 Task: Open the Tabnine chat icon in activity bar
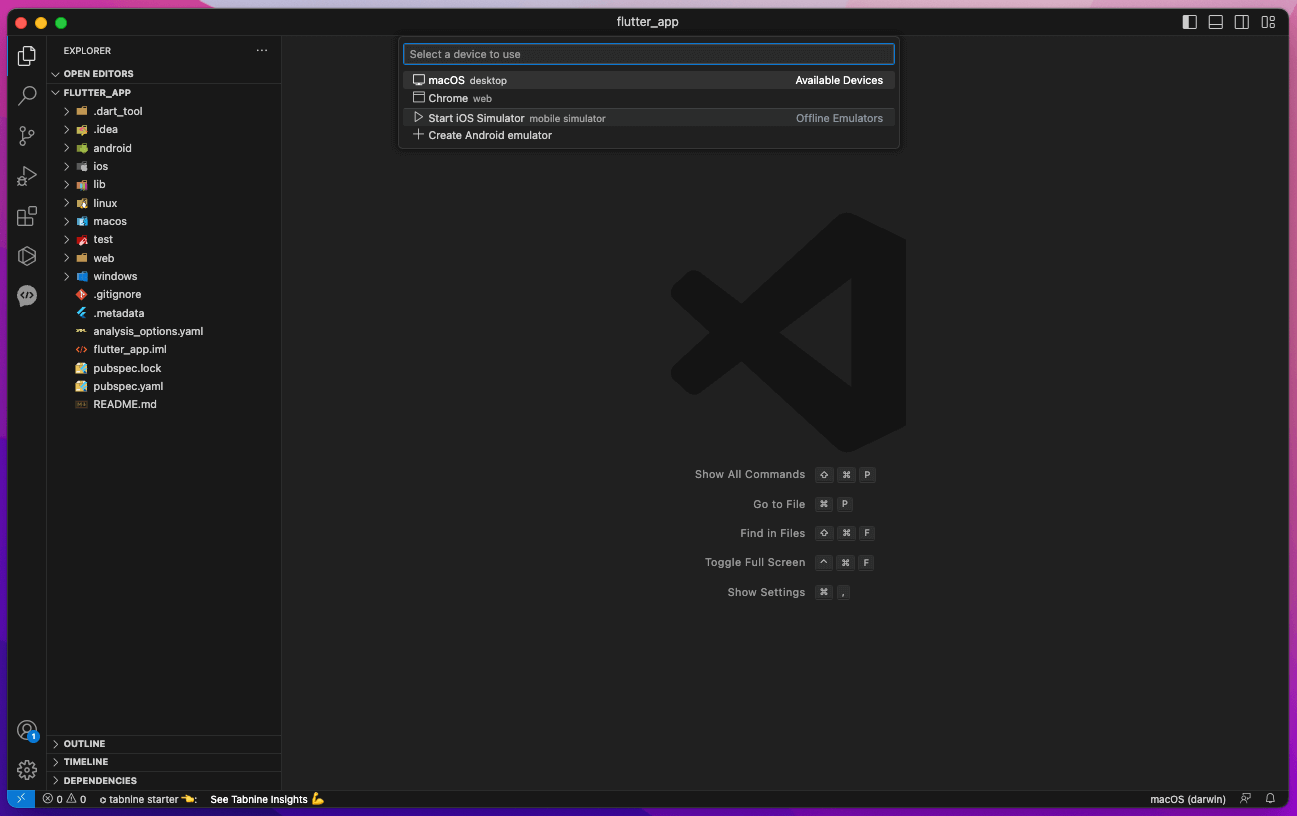[x=27, y=296]
